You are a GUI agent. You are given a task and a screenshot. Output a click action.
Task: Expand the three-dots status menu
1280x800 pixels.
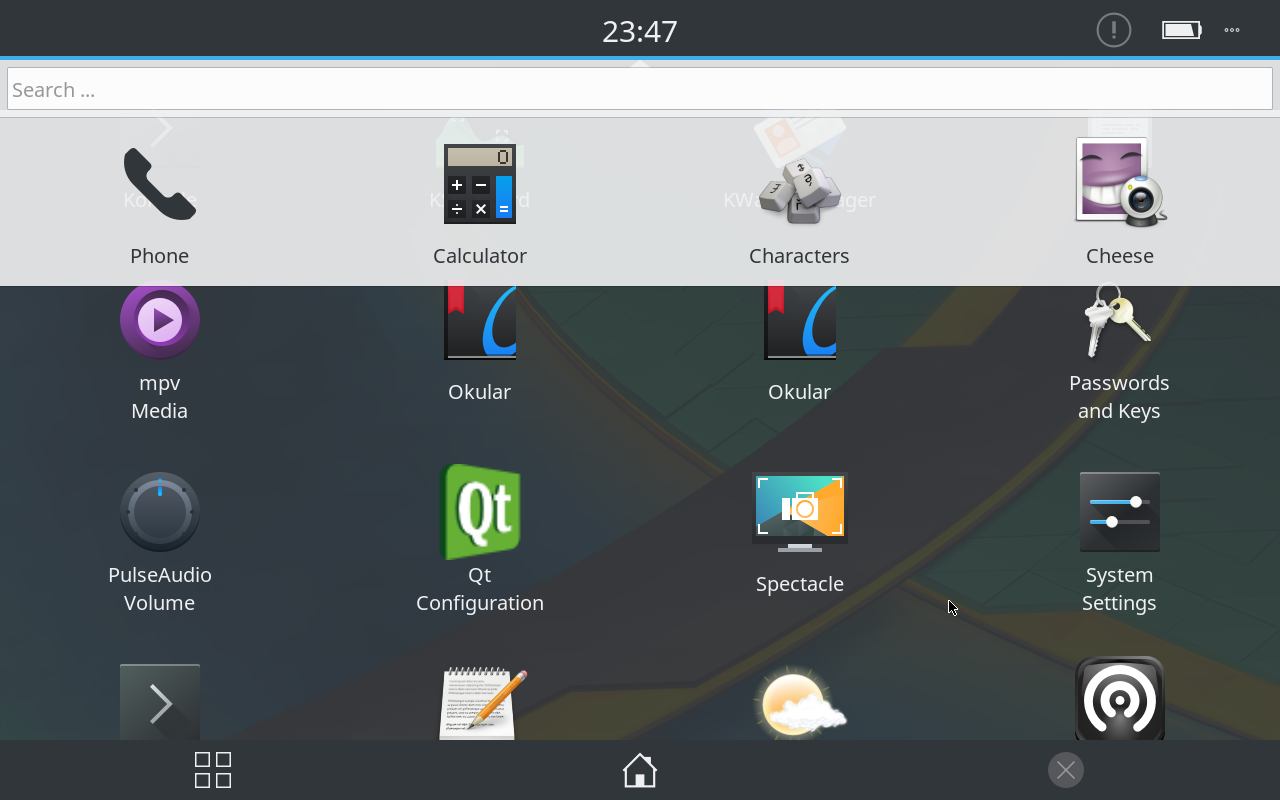coord(1232,30)
